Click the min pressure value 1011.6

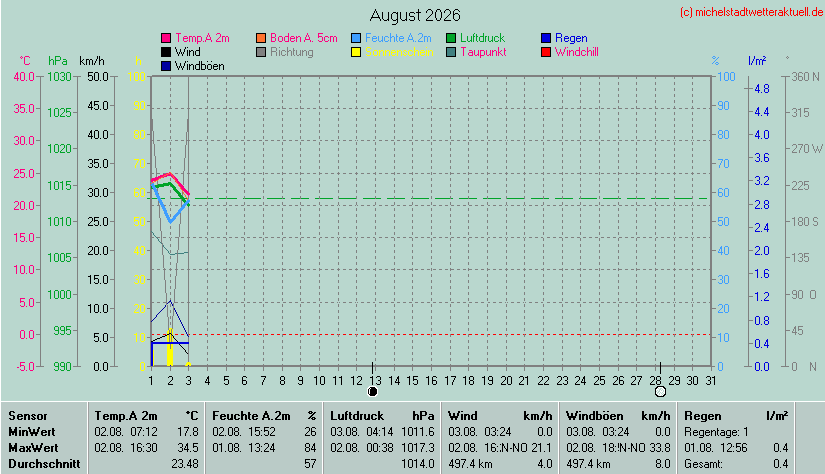pyautogui.click(x=418, y=432)
